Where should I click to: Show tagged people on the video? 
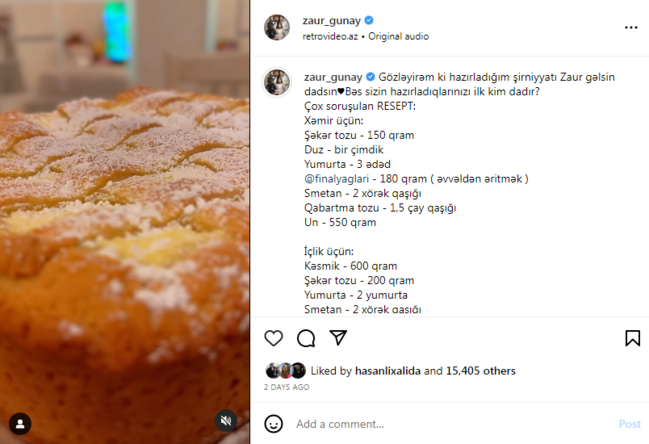coord(20,423)
